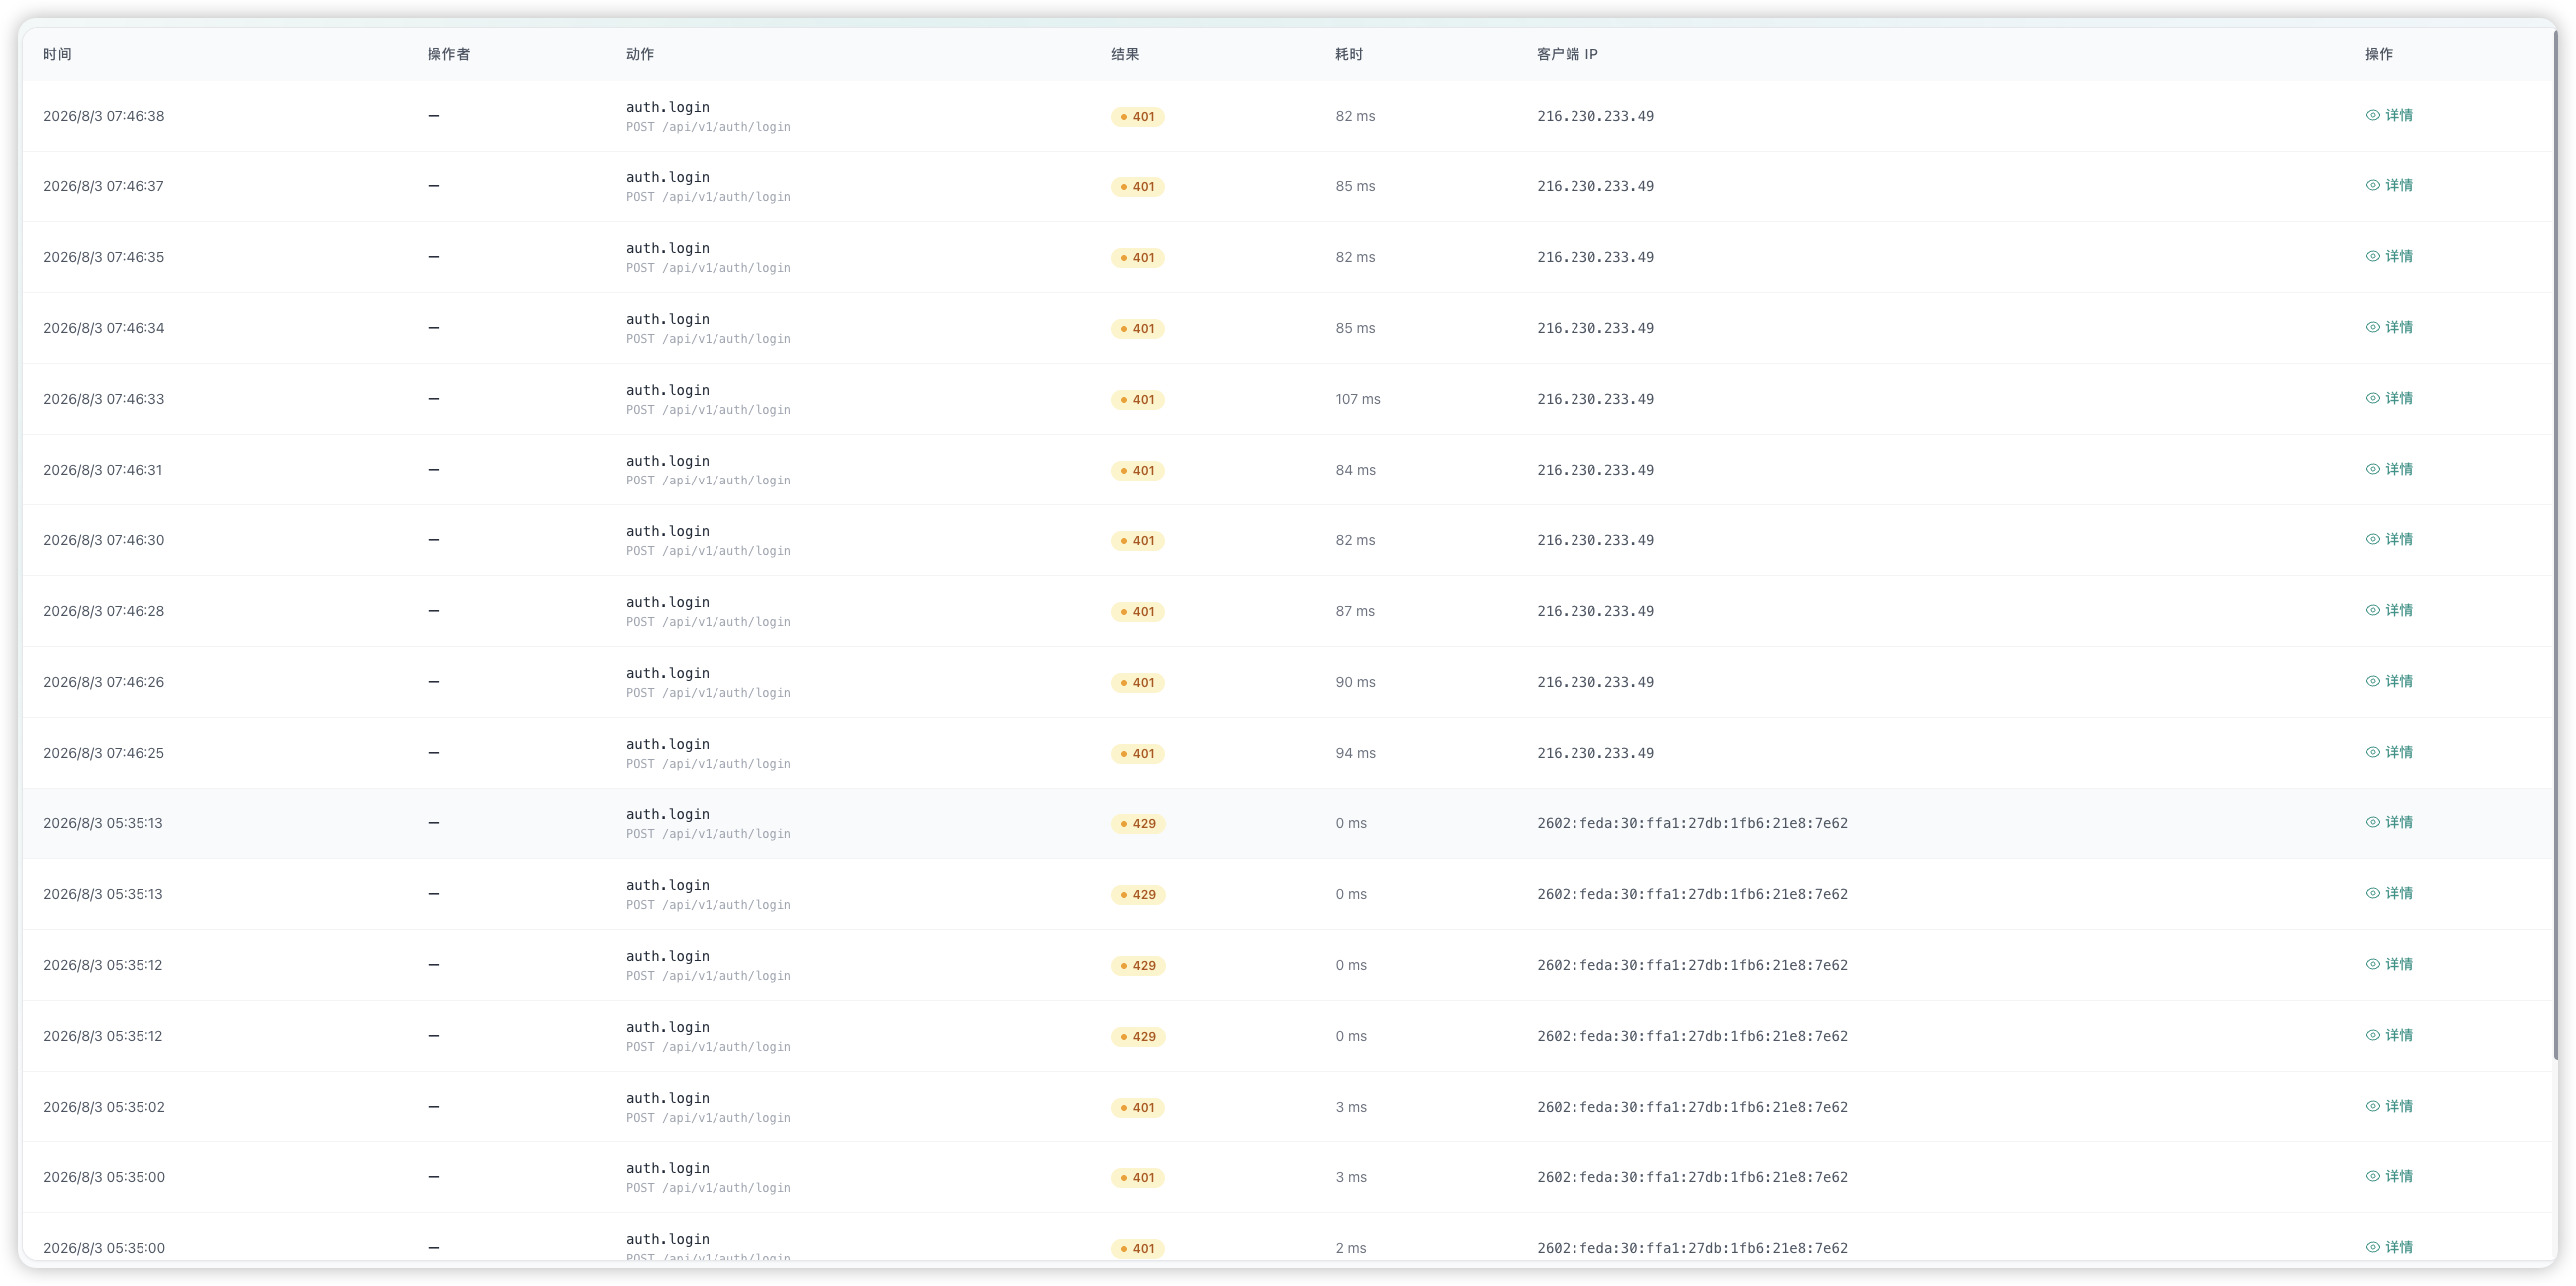Screen dimensions: 2576x1286
Task: Click the 时间 column header
Action: 57,54
